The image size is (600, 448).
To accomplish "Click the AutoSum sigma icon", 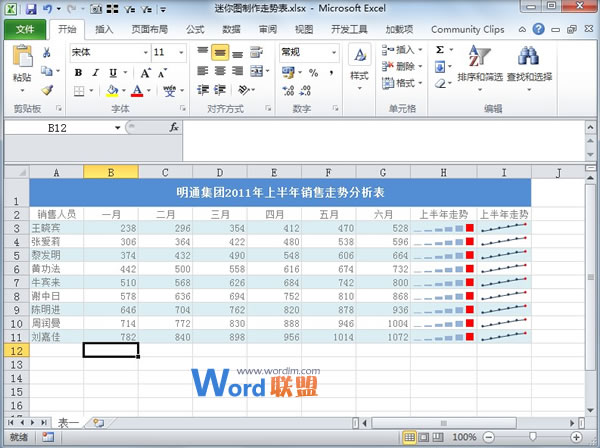I will pos(441,50).
